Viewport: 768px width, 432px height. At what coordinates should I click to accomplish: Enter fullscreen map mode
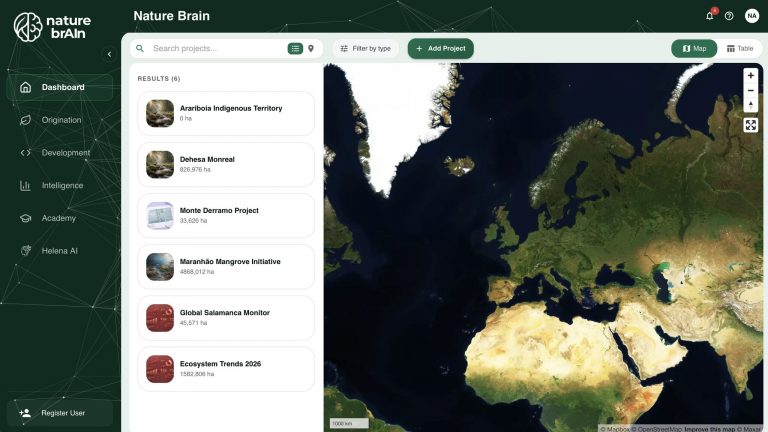[x=751, y=125]
